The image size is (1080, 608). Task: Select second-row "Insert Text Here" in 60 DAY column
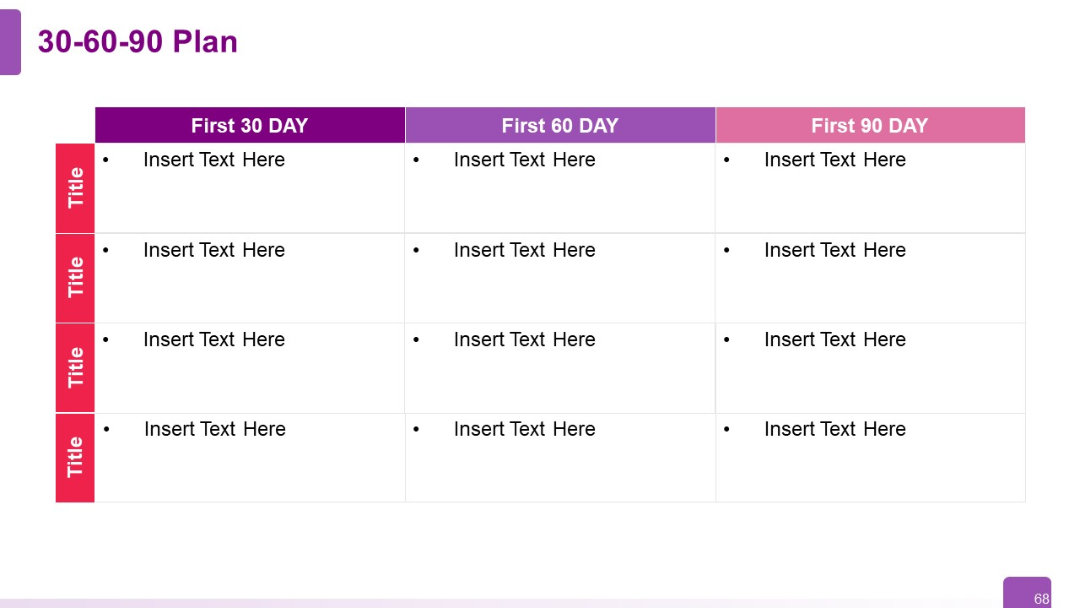(524, 250)
